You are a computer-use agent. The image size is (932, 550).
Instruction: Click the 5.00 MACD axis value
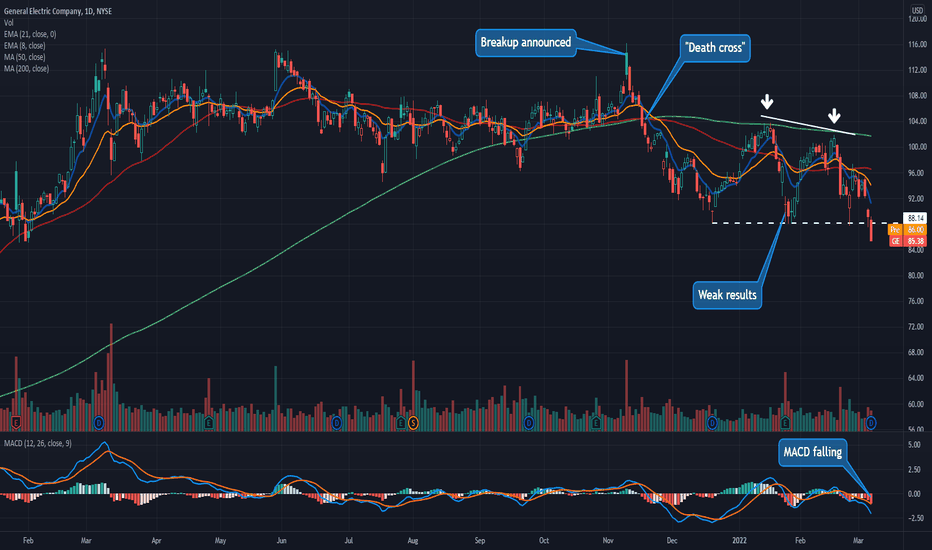pos(915,445)
